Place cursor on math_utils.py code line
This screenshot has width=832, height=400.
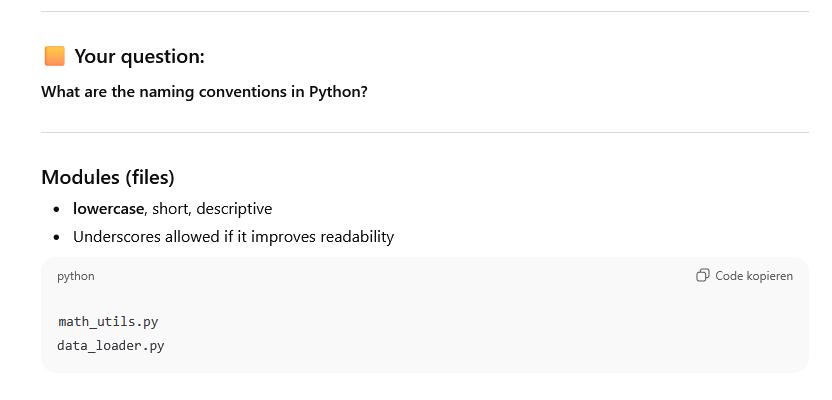pyautogui.click(x=108, y=322)
